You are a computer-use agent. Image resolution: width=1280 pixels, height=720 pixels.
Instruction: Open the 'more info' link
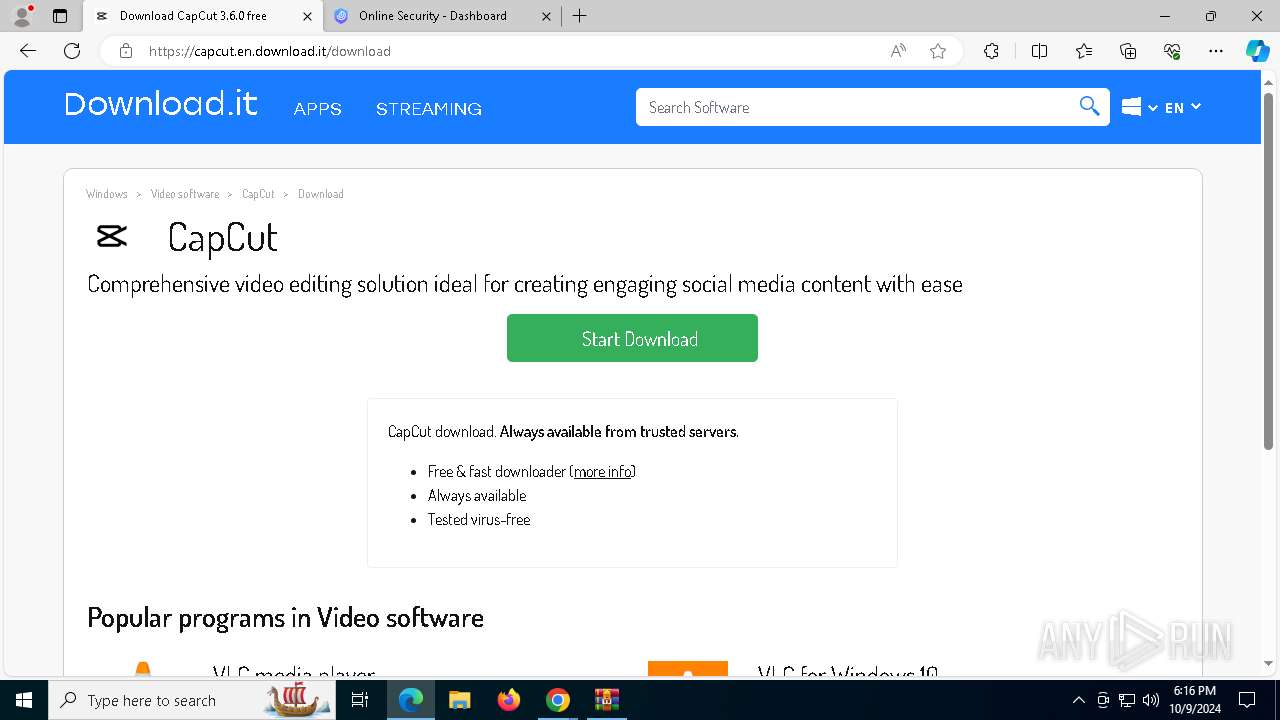(x=603, y=471)
